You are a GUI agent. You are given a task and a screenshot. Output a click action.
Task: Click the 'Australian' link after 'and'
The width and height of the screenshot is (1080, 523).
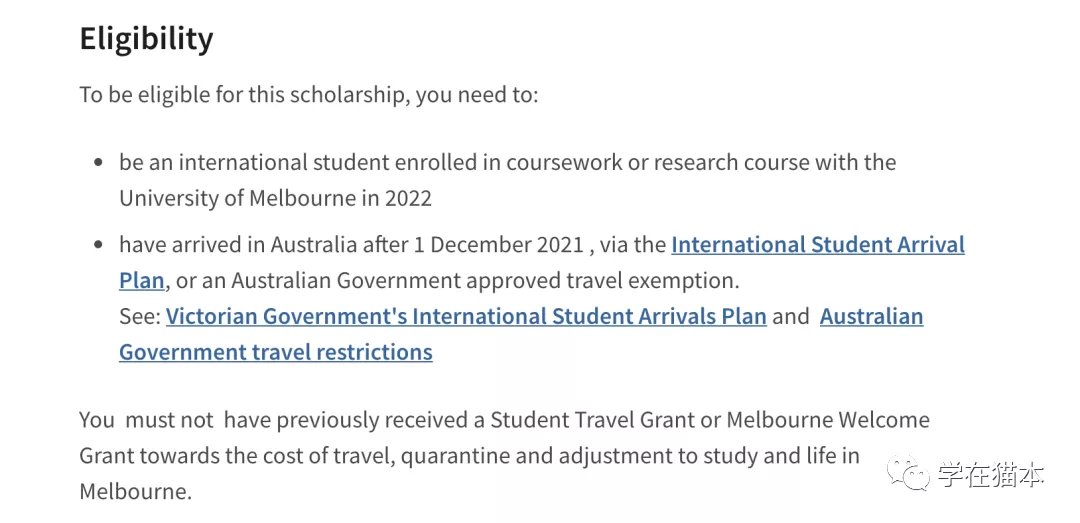(871, 316)
